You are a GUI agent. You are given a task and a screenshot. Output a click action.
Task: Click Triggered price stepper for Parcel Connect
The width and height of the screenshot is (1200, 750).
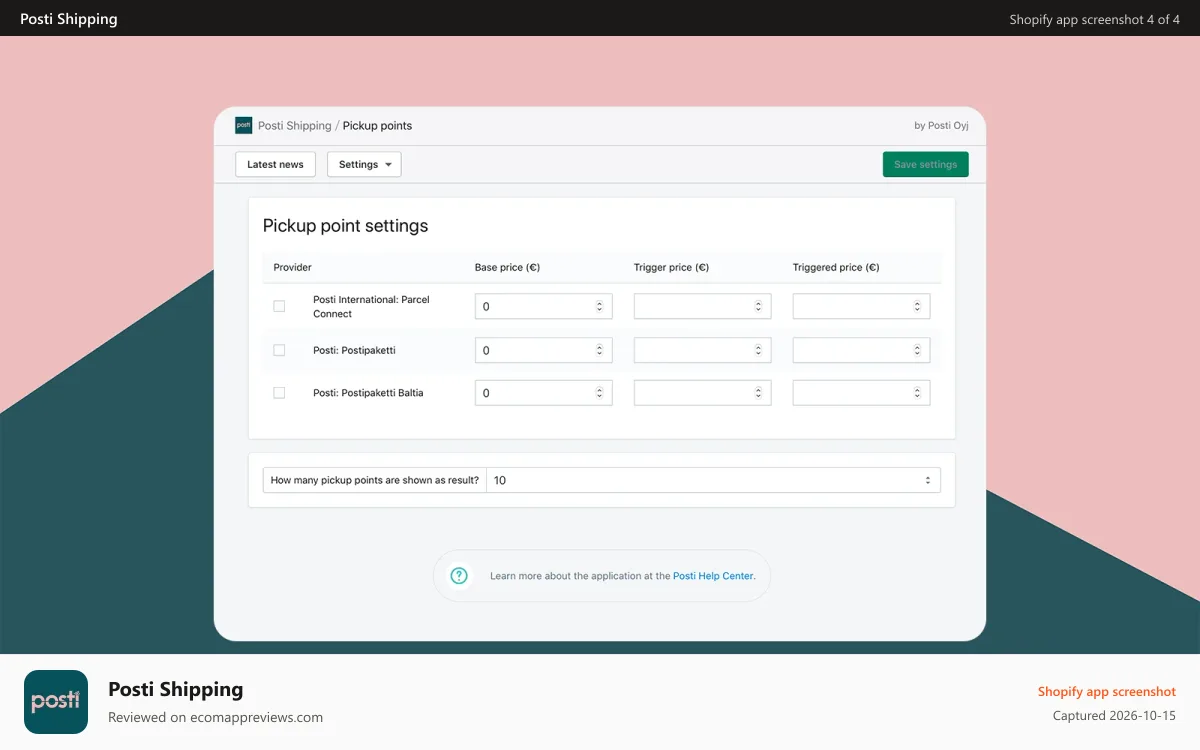(918, 306)
